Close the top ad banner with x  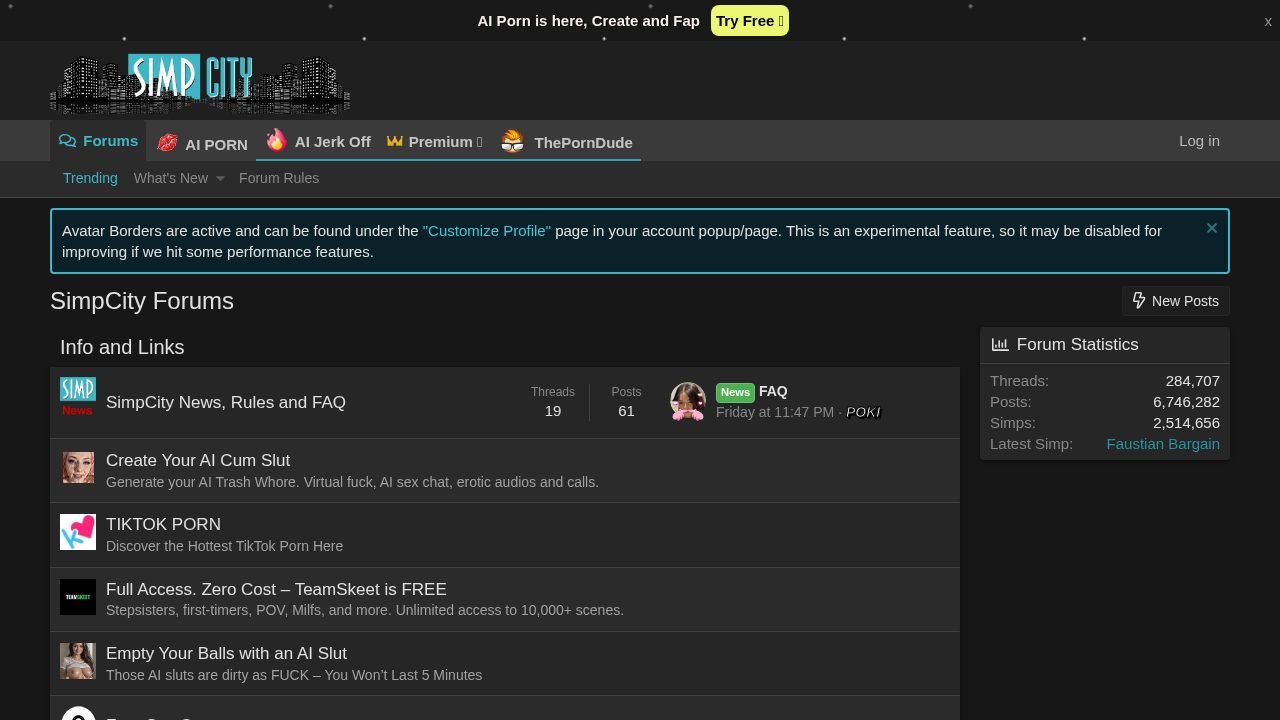(1268, 21)
